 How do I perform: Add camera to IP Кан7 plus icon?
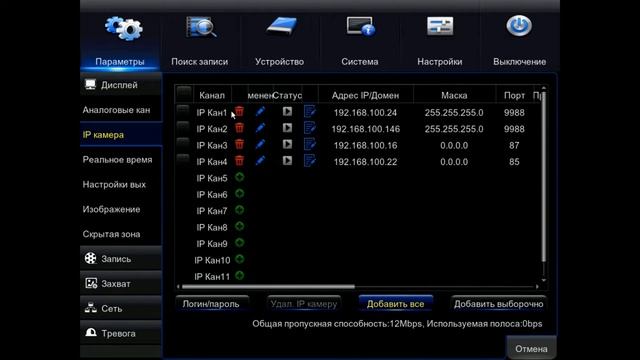[x=240, y=210]
